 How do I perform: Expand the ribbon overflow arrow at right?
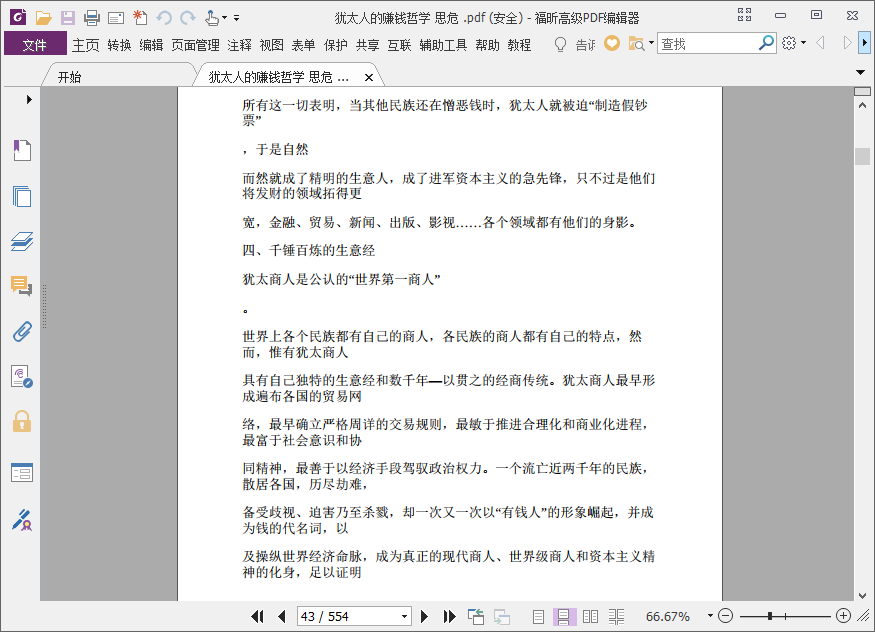tap(865, 43)
